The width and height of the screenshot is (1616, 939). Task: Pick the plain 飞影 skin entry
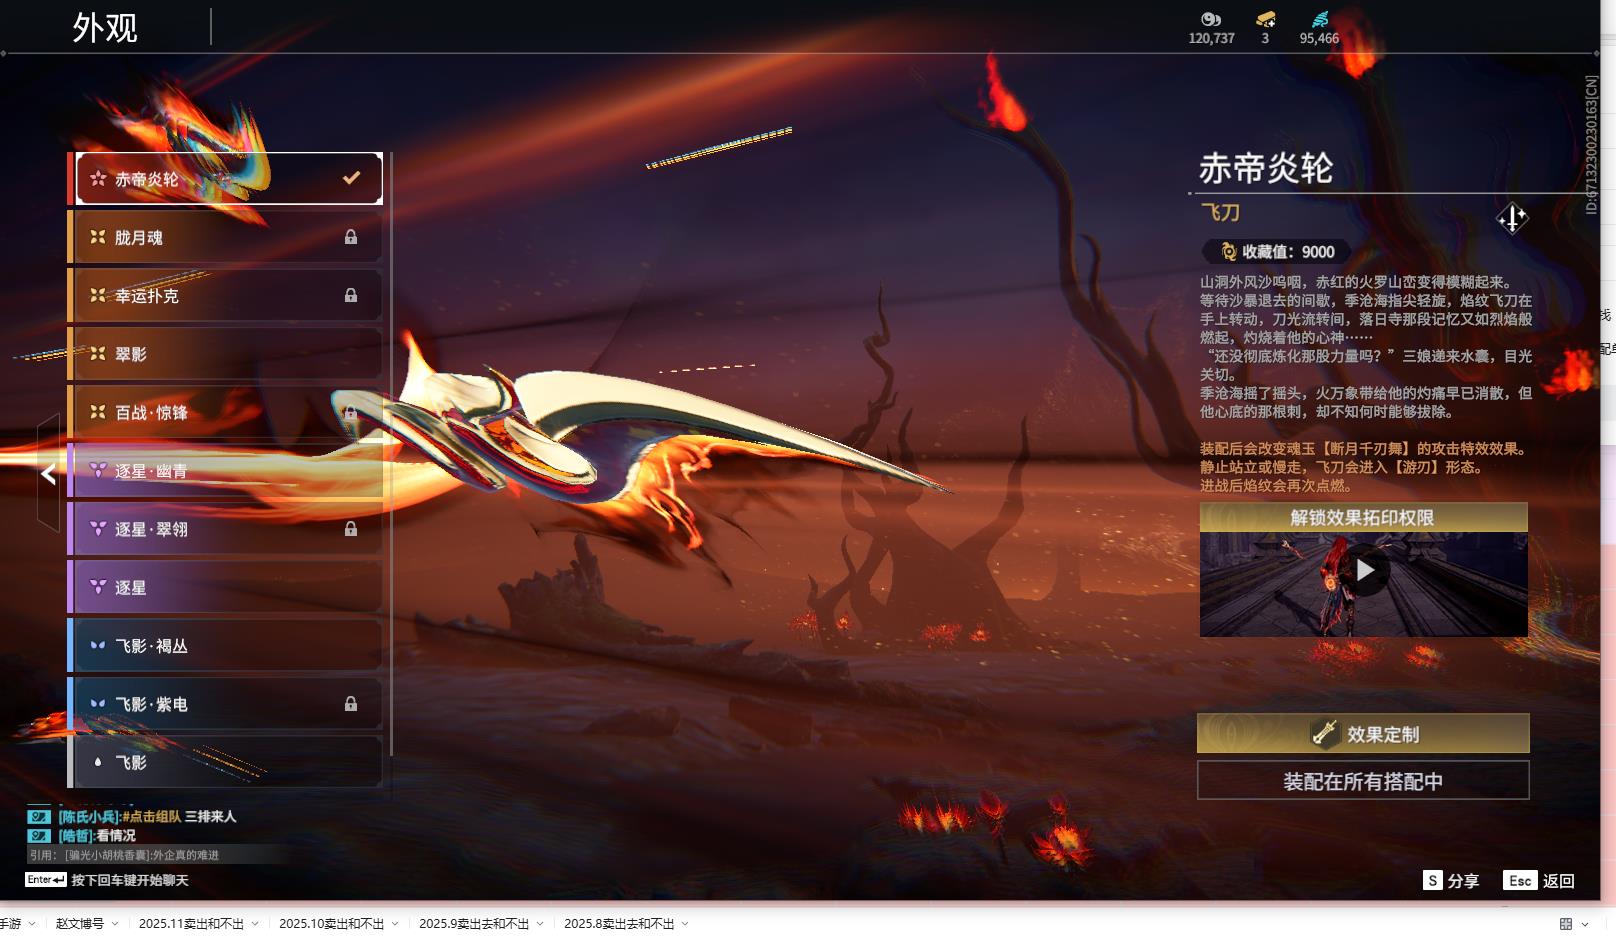[x=226, y=762]
